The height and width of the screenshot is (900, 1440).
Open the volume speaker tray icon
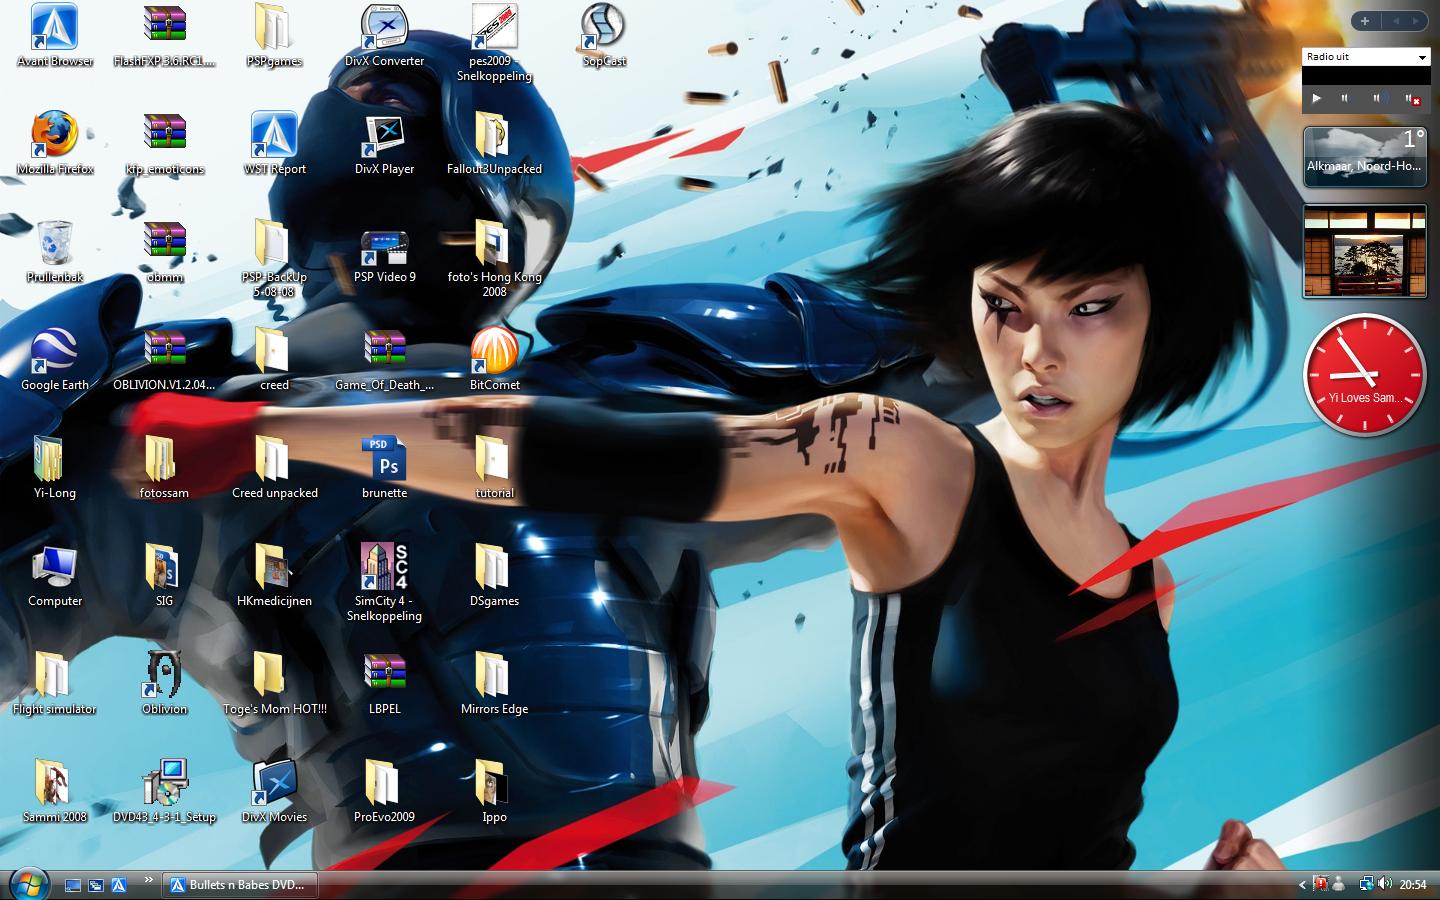coord(1385,884)
